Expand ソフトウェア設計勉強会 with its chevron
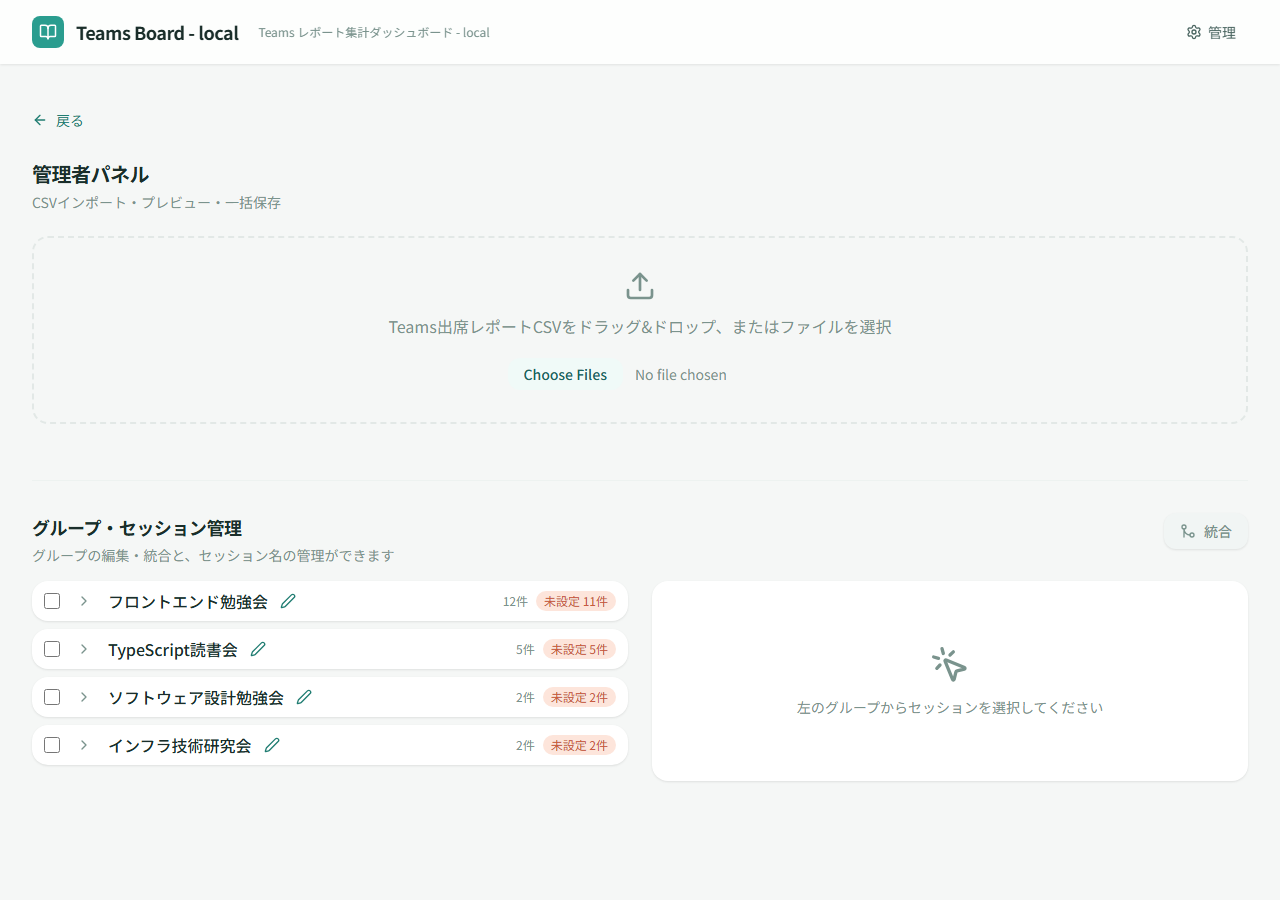The image size is (1280, 900). [x=83, y=697]
